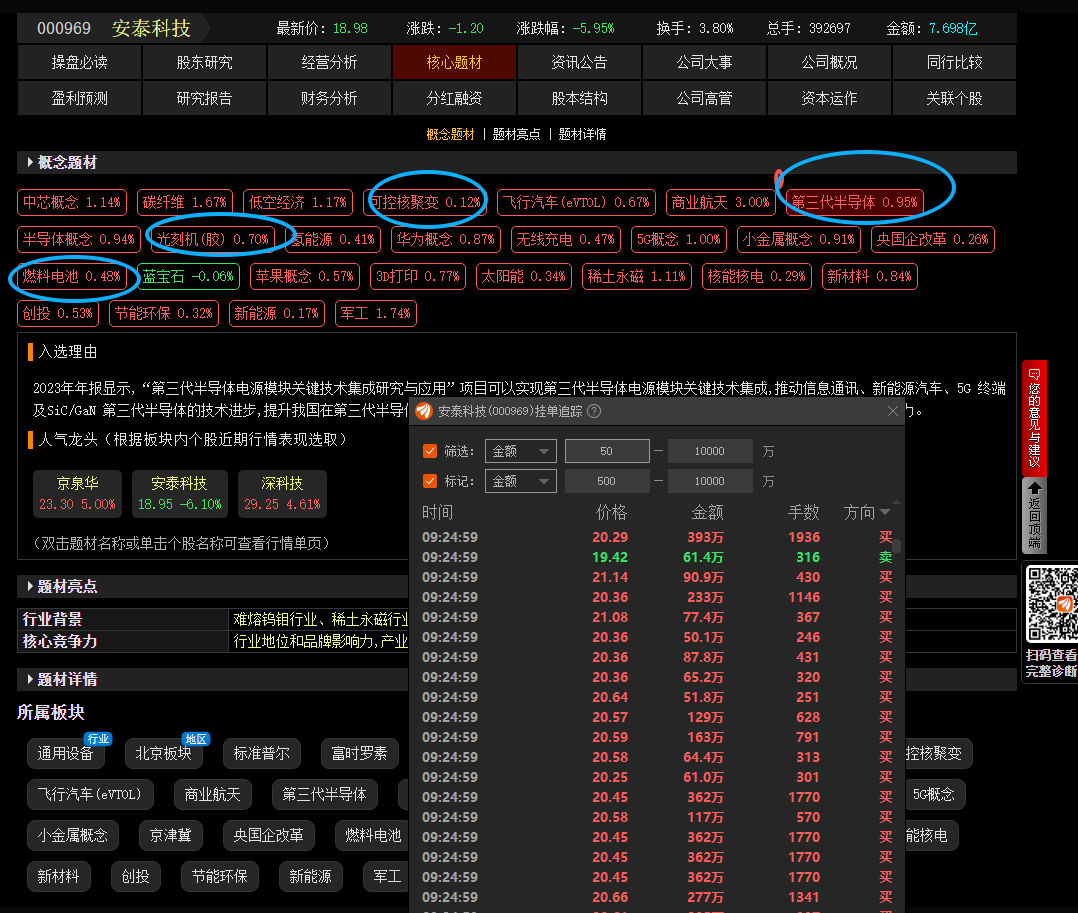Click the sell row priced 19.42
The height and width of the screenshot is (913, 1078).
pyautogui.click(x=657, y=557)
